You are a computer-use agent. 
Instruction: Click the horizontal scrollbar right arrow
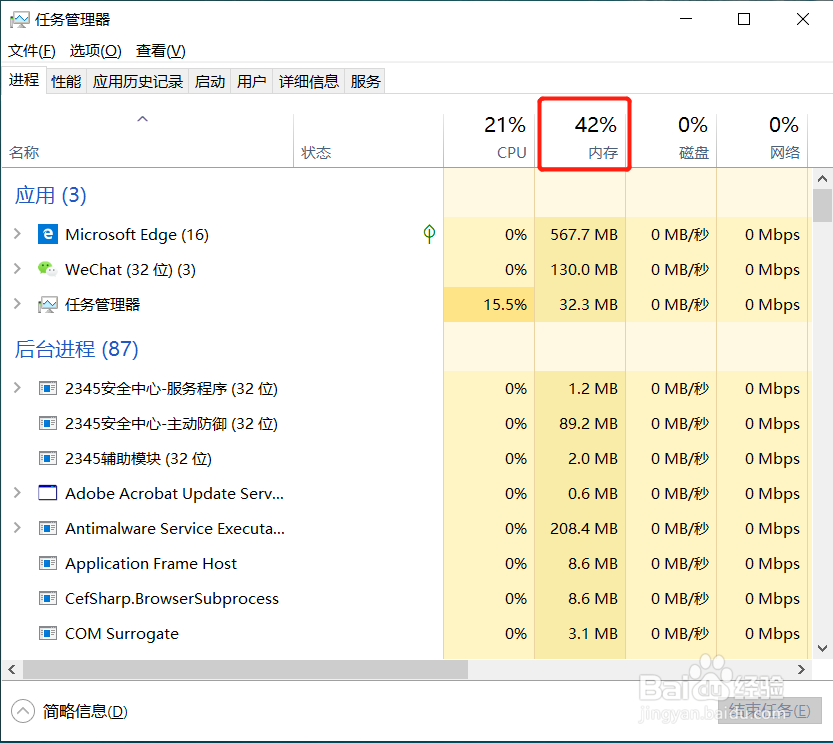[x=802, y=669]
